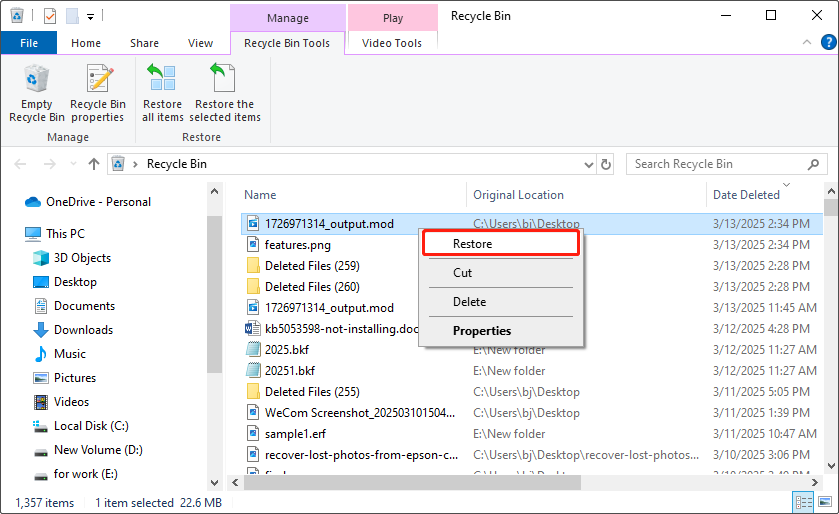839x514 pixels.
Task: Sort by Date Deleted column
Action: click(746, 195)
